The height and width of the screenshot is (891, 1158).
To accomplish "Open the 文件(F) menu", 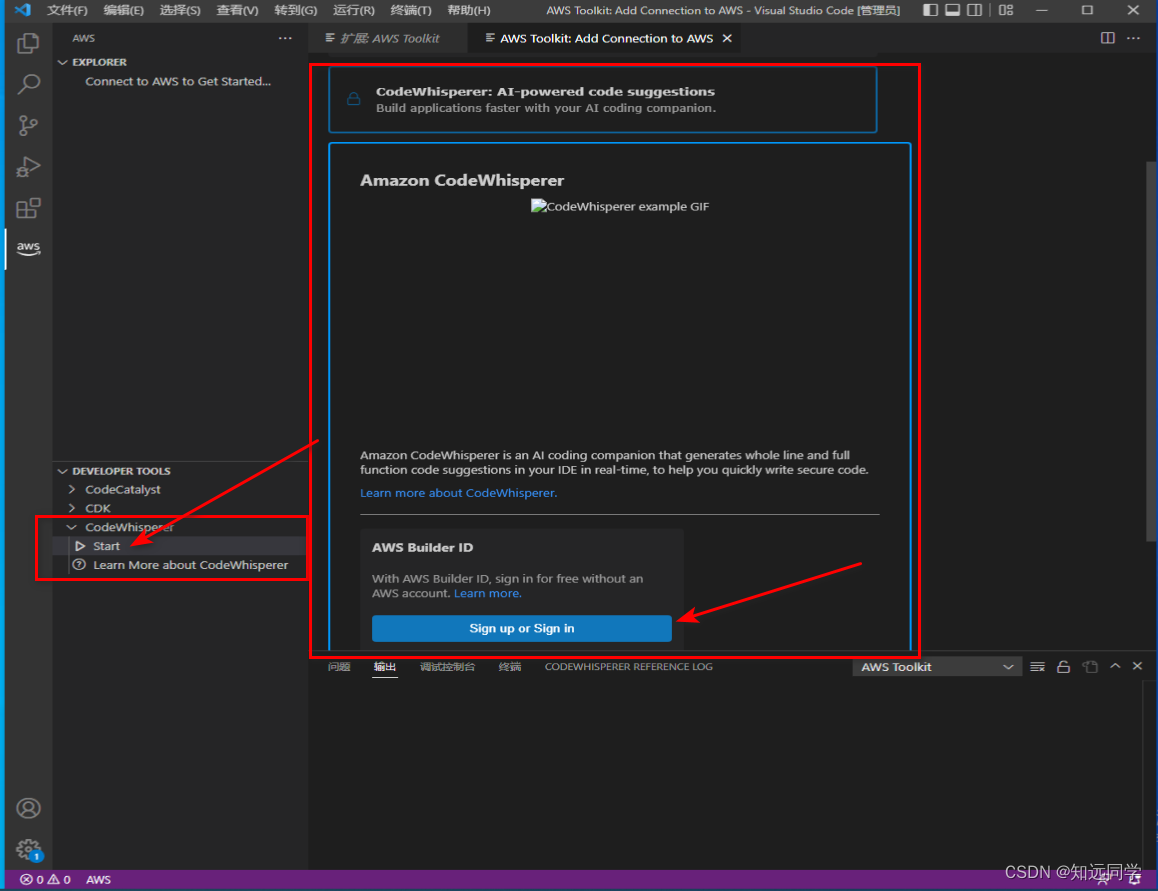I will coord(67,10).
